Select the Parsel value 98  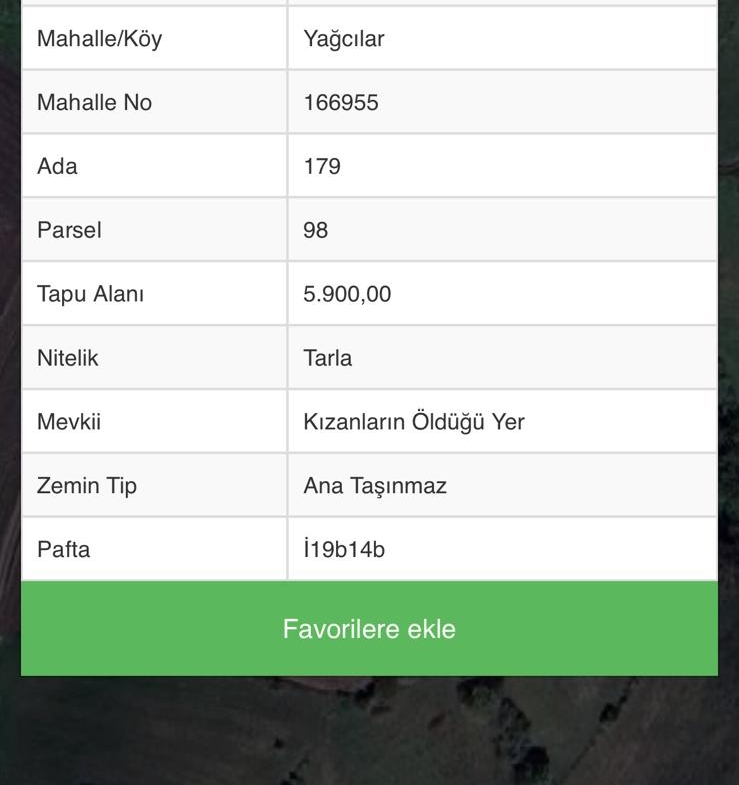[316, 230]
